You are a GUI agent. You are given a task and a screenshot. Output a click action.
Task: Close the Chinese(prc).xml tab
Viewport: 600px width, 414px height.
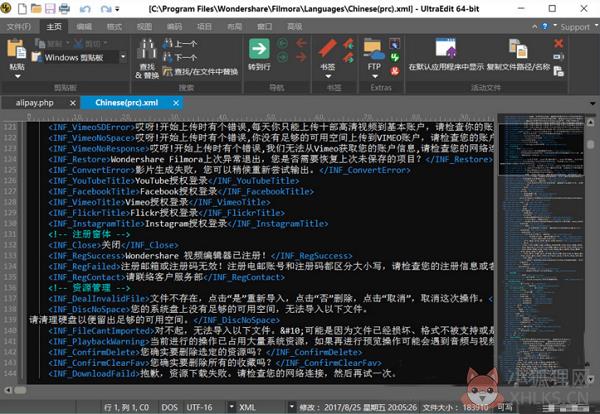pos(176,103)
